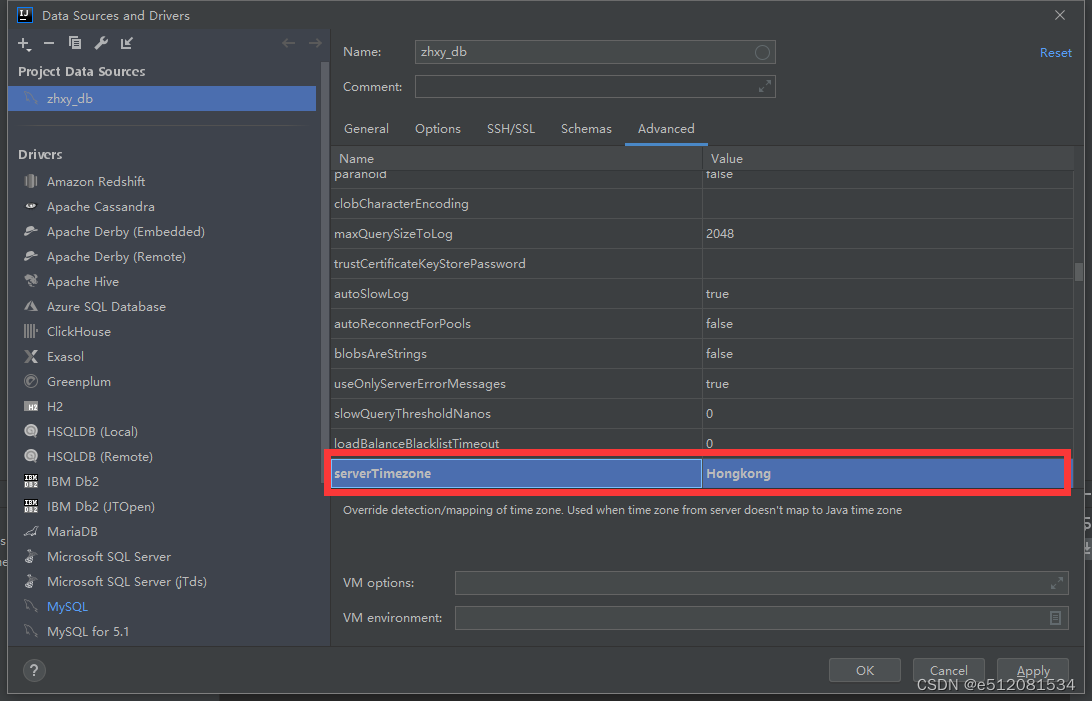Open help via the question mark icon

pyautogui.click(x=34, y=670)
